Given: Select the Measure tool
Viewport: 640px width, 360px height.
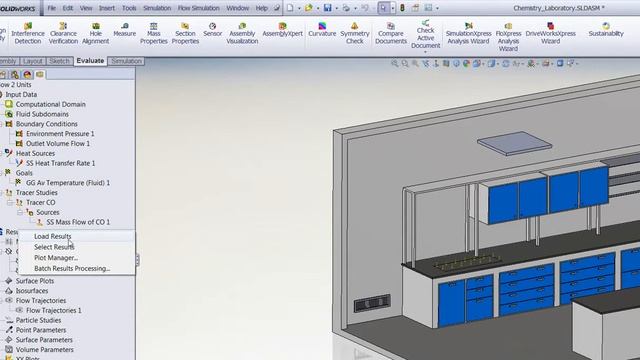Looking at the screenshot, I should (124, 30).
